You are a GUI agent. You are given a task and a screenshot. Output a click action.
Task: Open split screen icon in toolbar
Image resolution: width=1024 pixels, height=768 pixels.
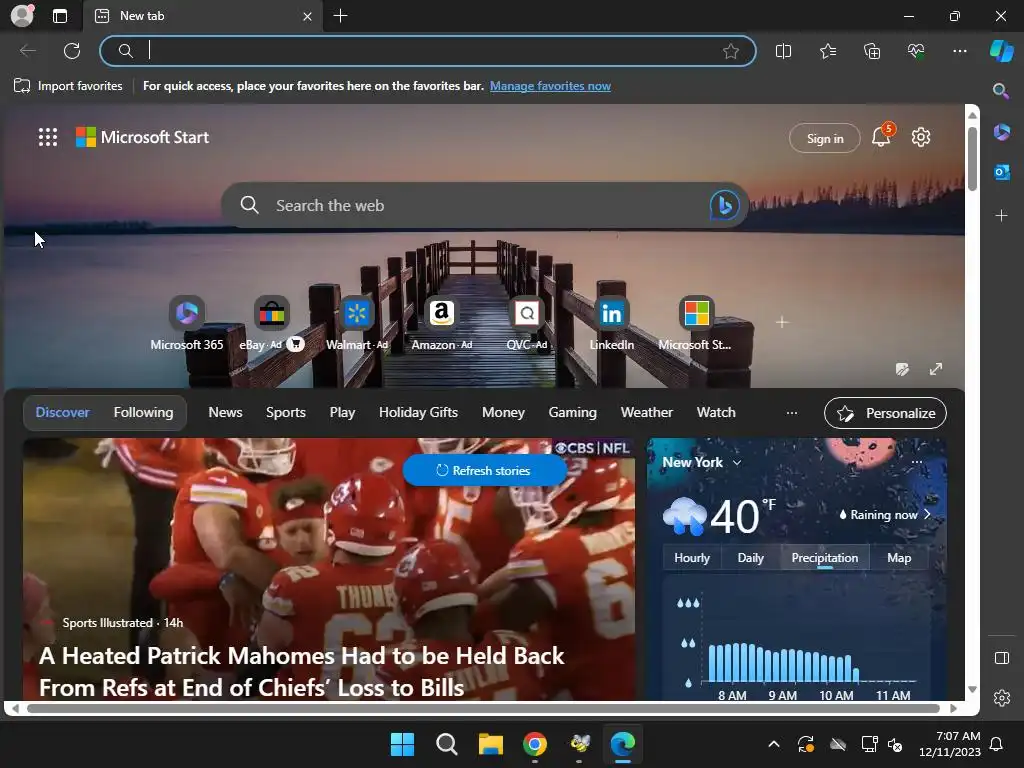pyautogui.click(x=783, y=51)
